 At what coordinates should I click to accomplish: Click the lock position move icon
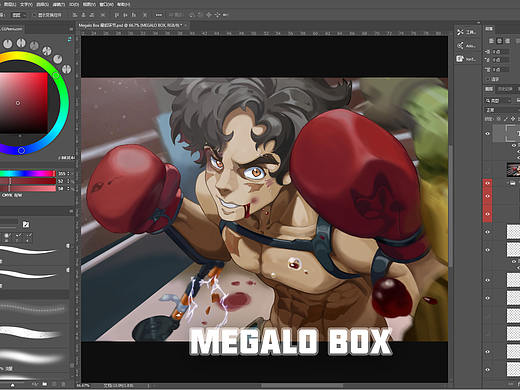click(513, 119)
